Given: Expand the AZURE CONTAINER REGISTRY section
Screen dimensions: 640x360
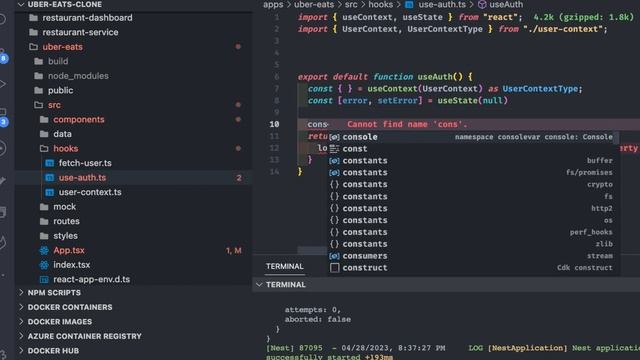Looking at the screenshot, I should point(21,336).
